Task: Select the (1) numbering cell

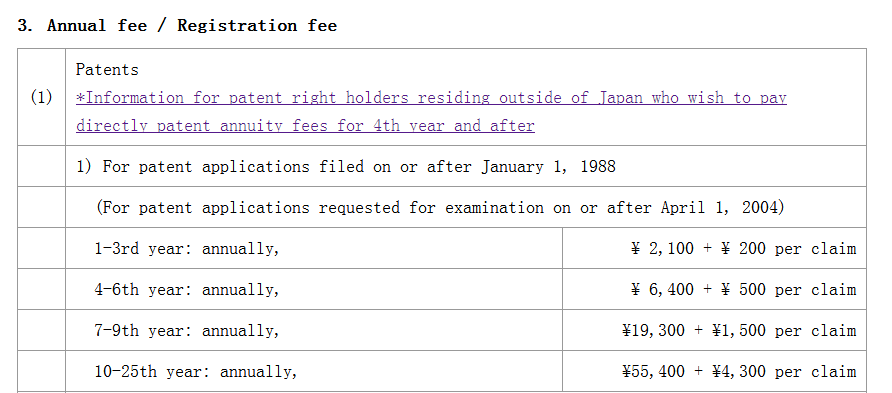Action: tap(42, 97)
